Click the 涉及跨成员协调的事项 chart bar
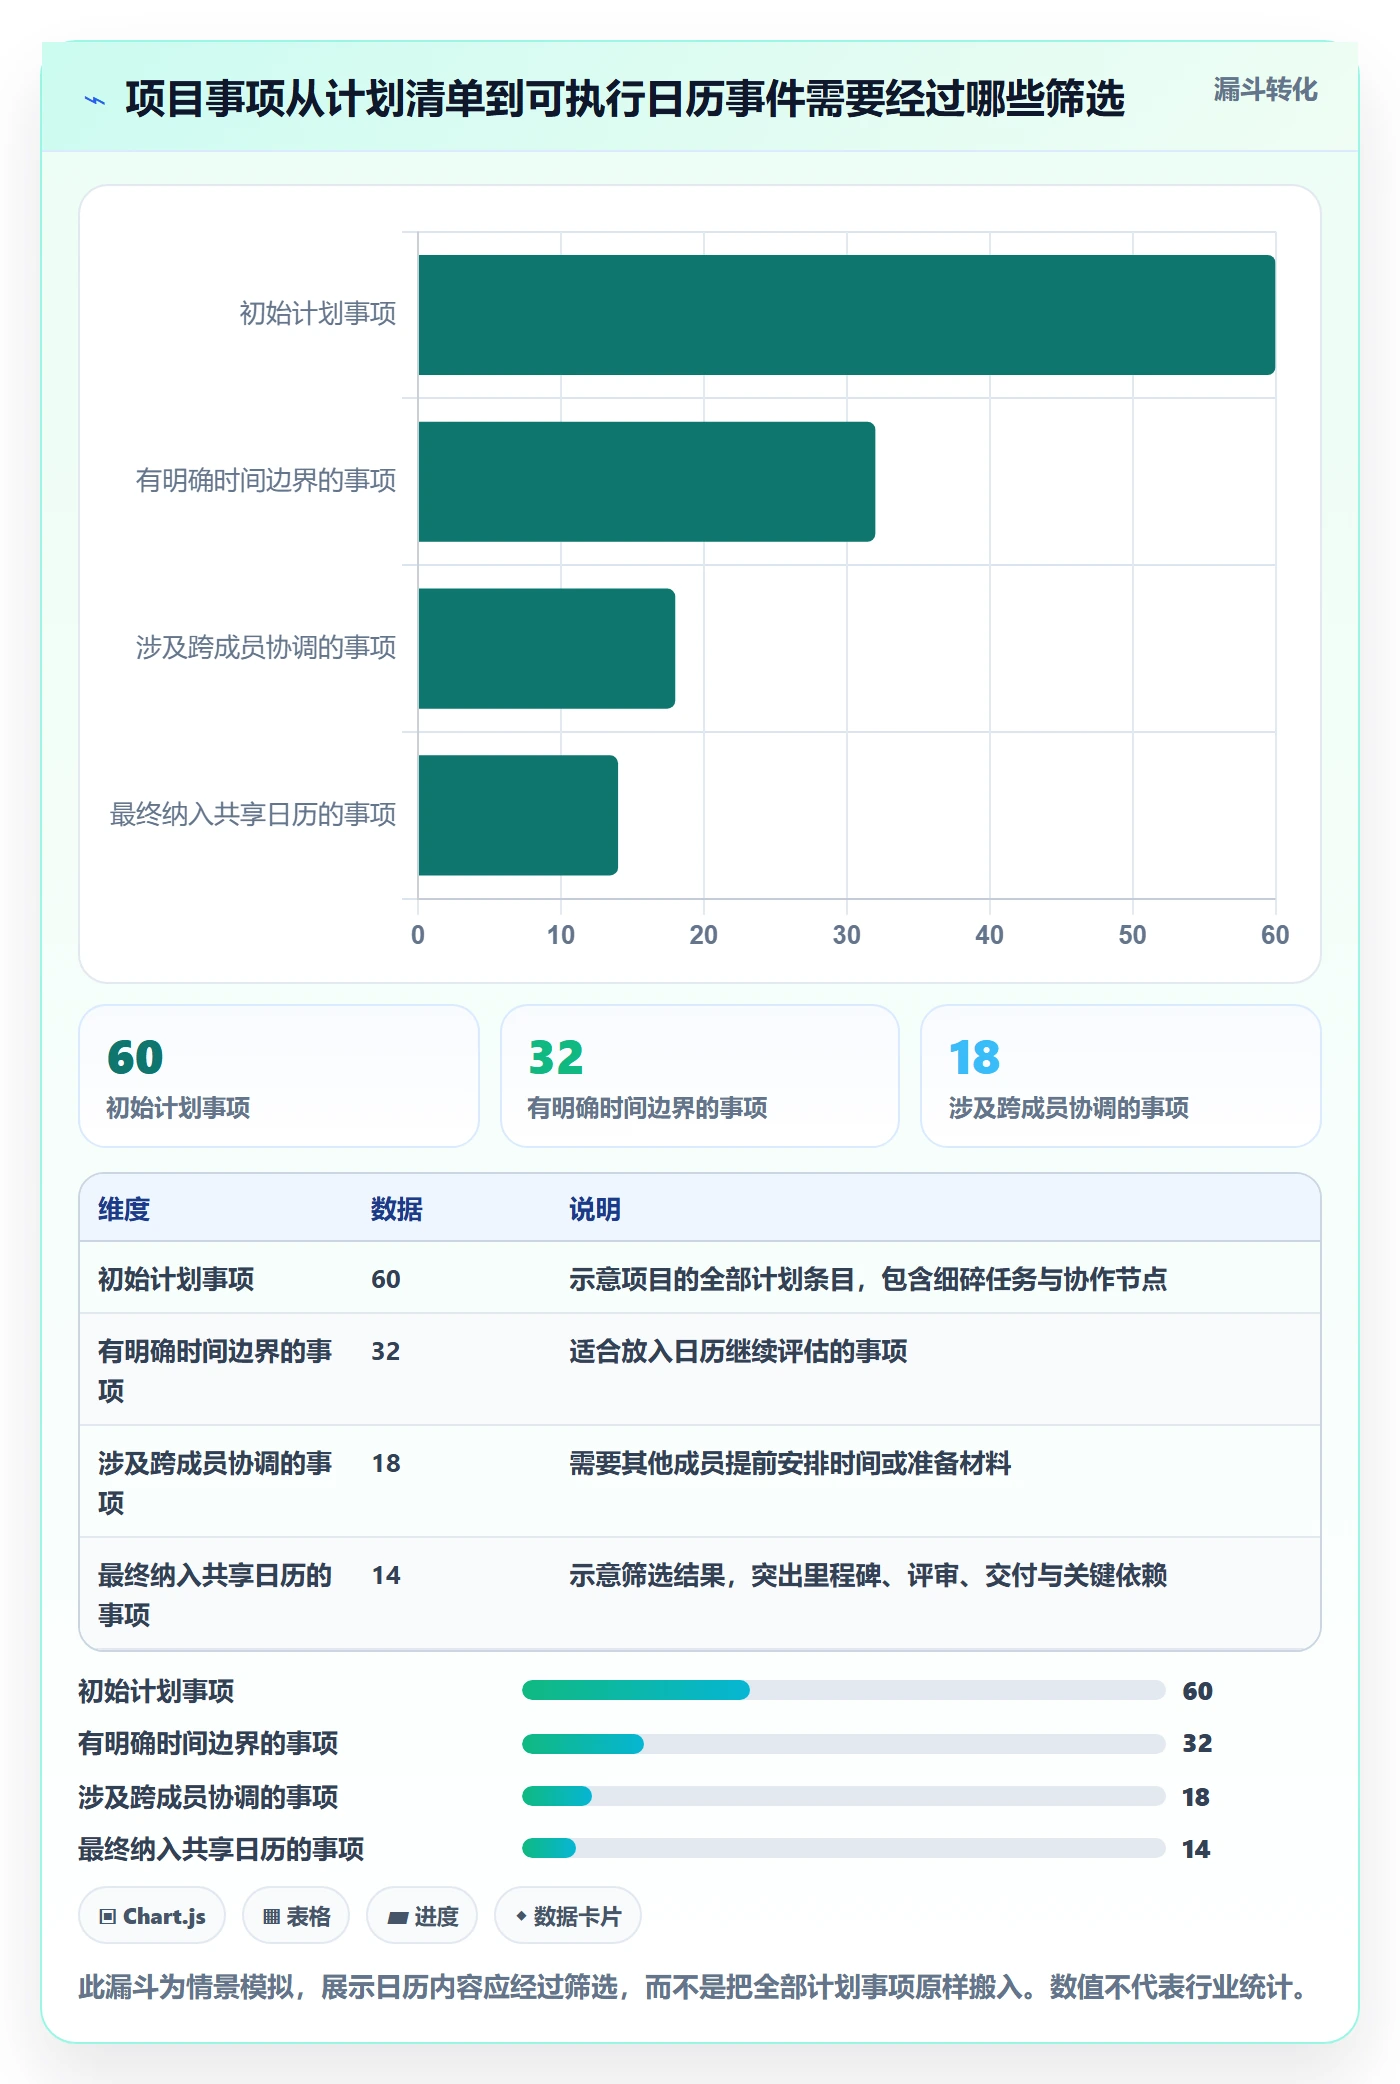Screen dimensions: 1400x2084 click(x=547, y=648)
